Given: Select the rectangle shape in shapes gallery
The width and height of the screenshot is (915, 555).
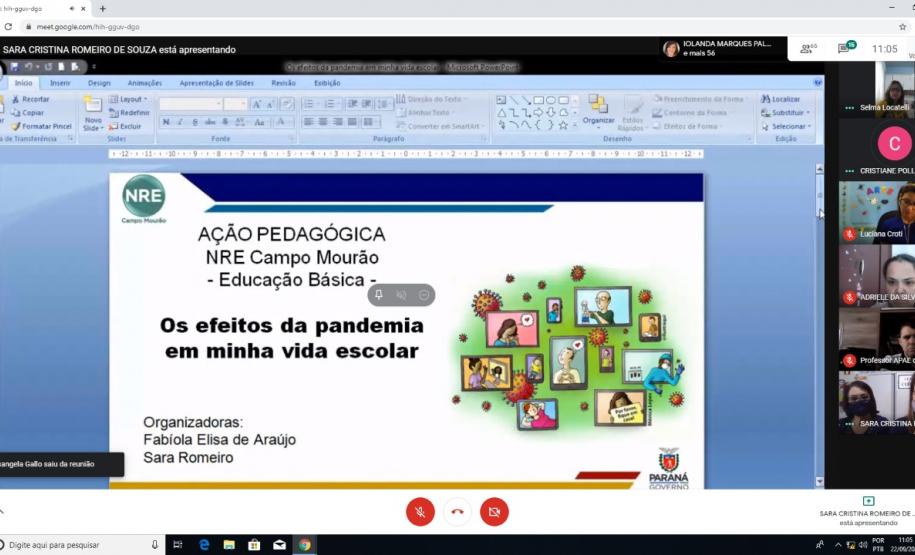Looking at the screenshot, I should pos(539,100).
